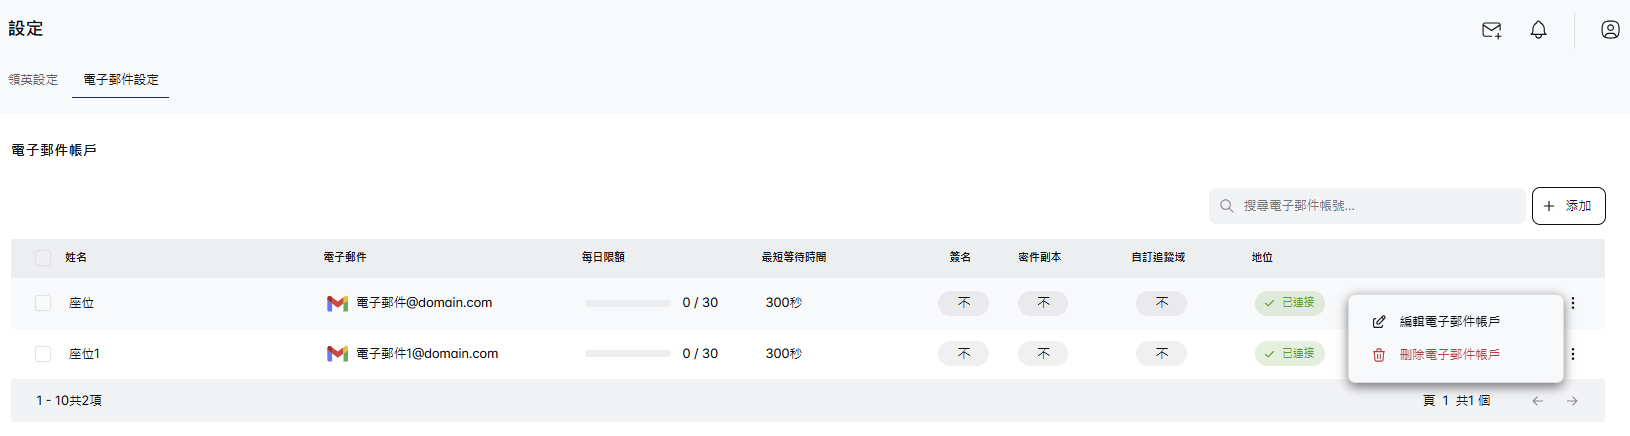Click the Gmail icon for 電子郵件1@domain.com

click(337, 354)
